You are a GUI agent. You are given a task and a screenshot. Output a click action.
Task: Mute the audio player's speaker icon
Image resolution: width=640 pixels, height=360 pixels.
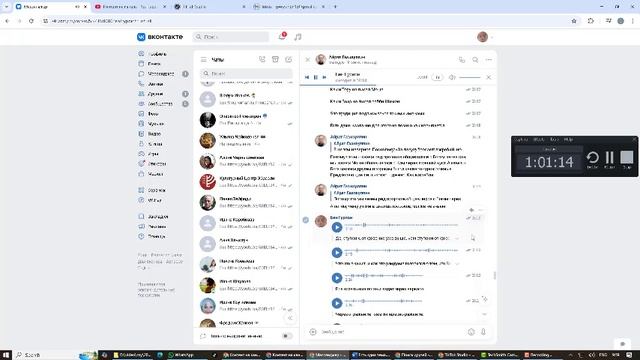pyautogui.click(x=452, y=77)
